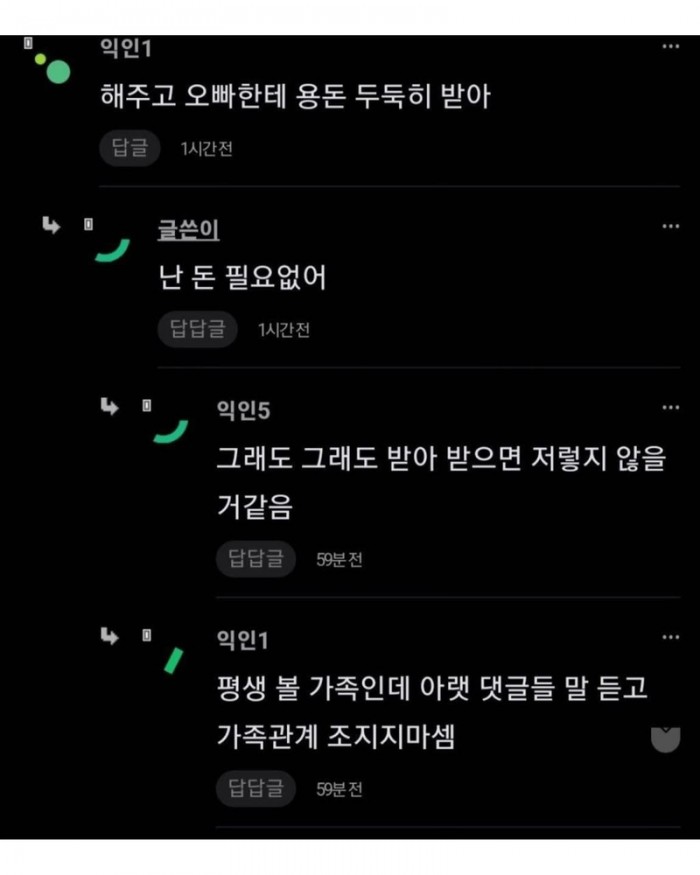This screenshot has height=875, width=700.
Task: Select the 익인5 username
Action: (243, 411)
